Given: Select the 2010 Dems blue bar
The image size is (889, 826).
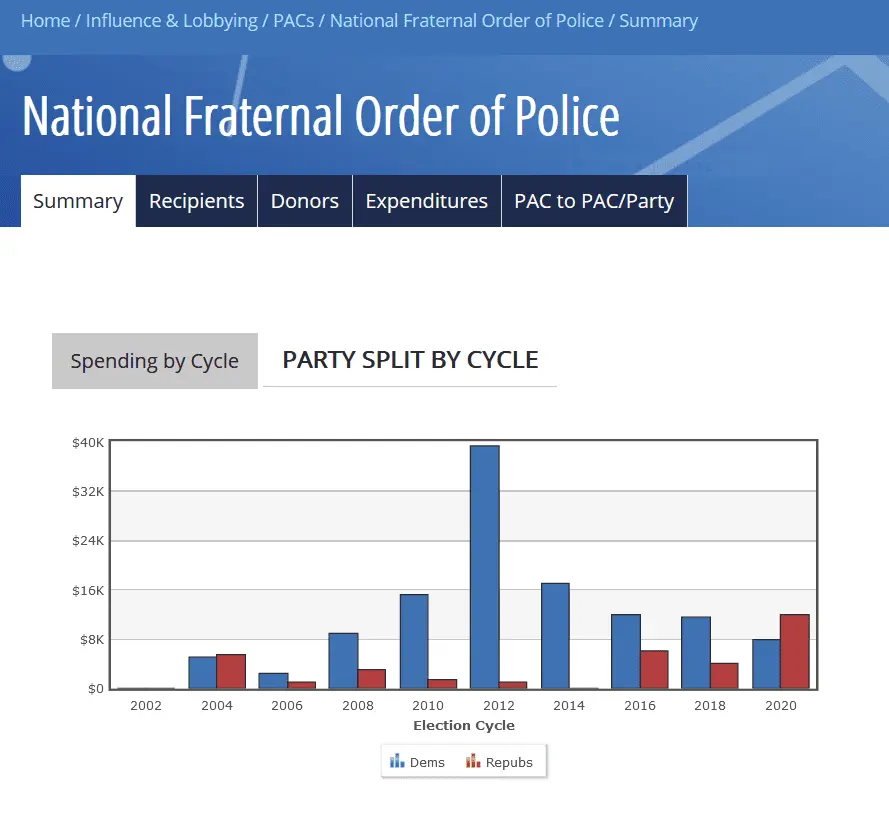Looking at the screenshot, I should pyautogui.click(x=414, y=642).
